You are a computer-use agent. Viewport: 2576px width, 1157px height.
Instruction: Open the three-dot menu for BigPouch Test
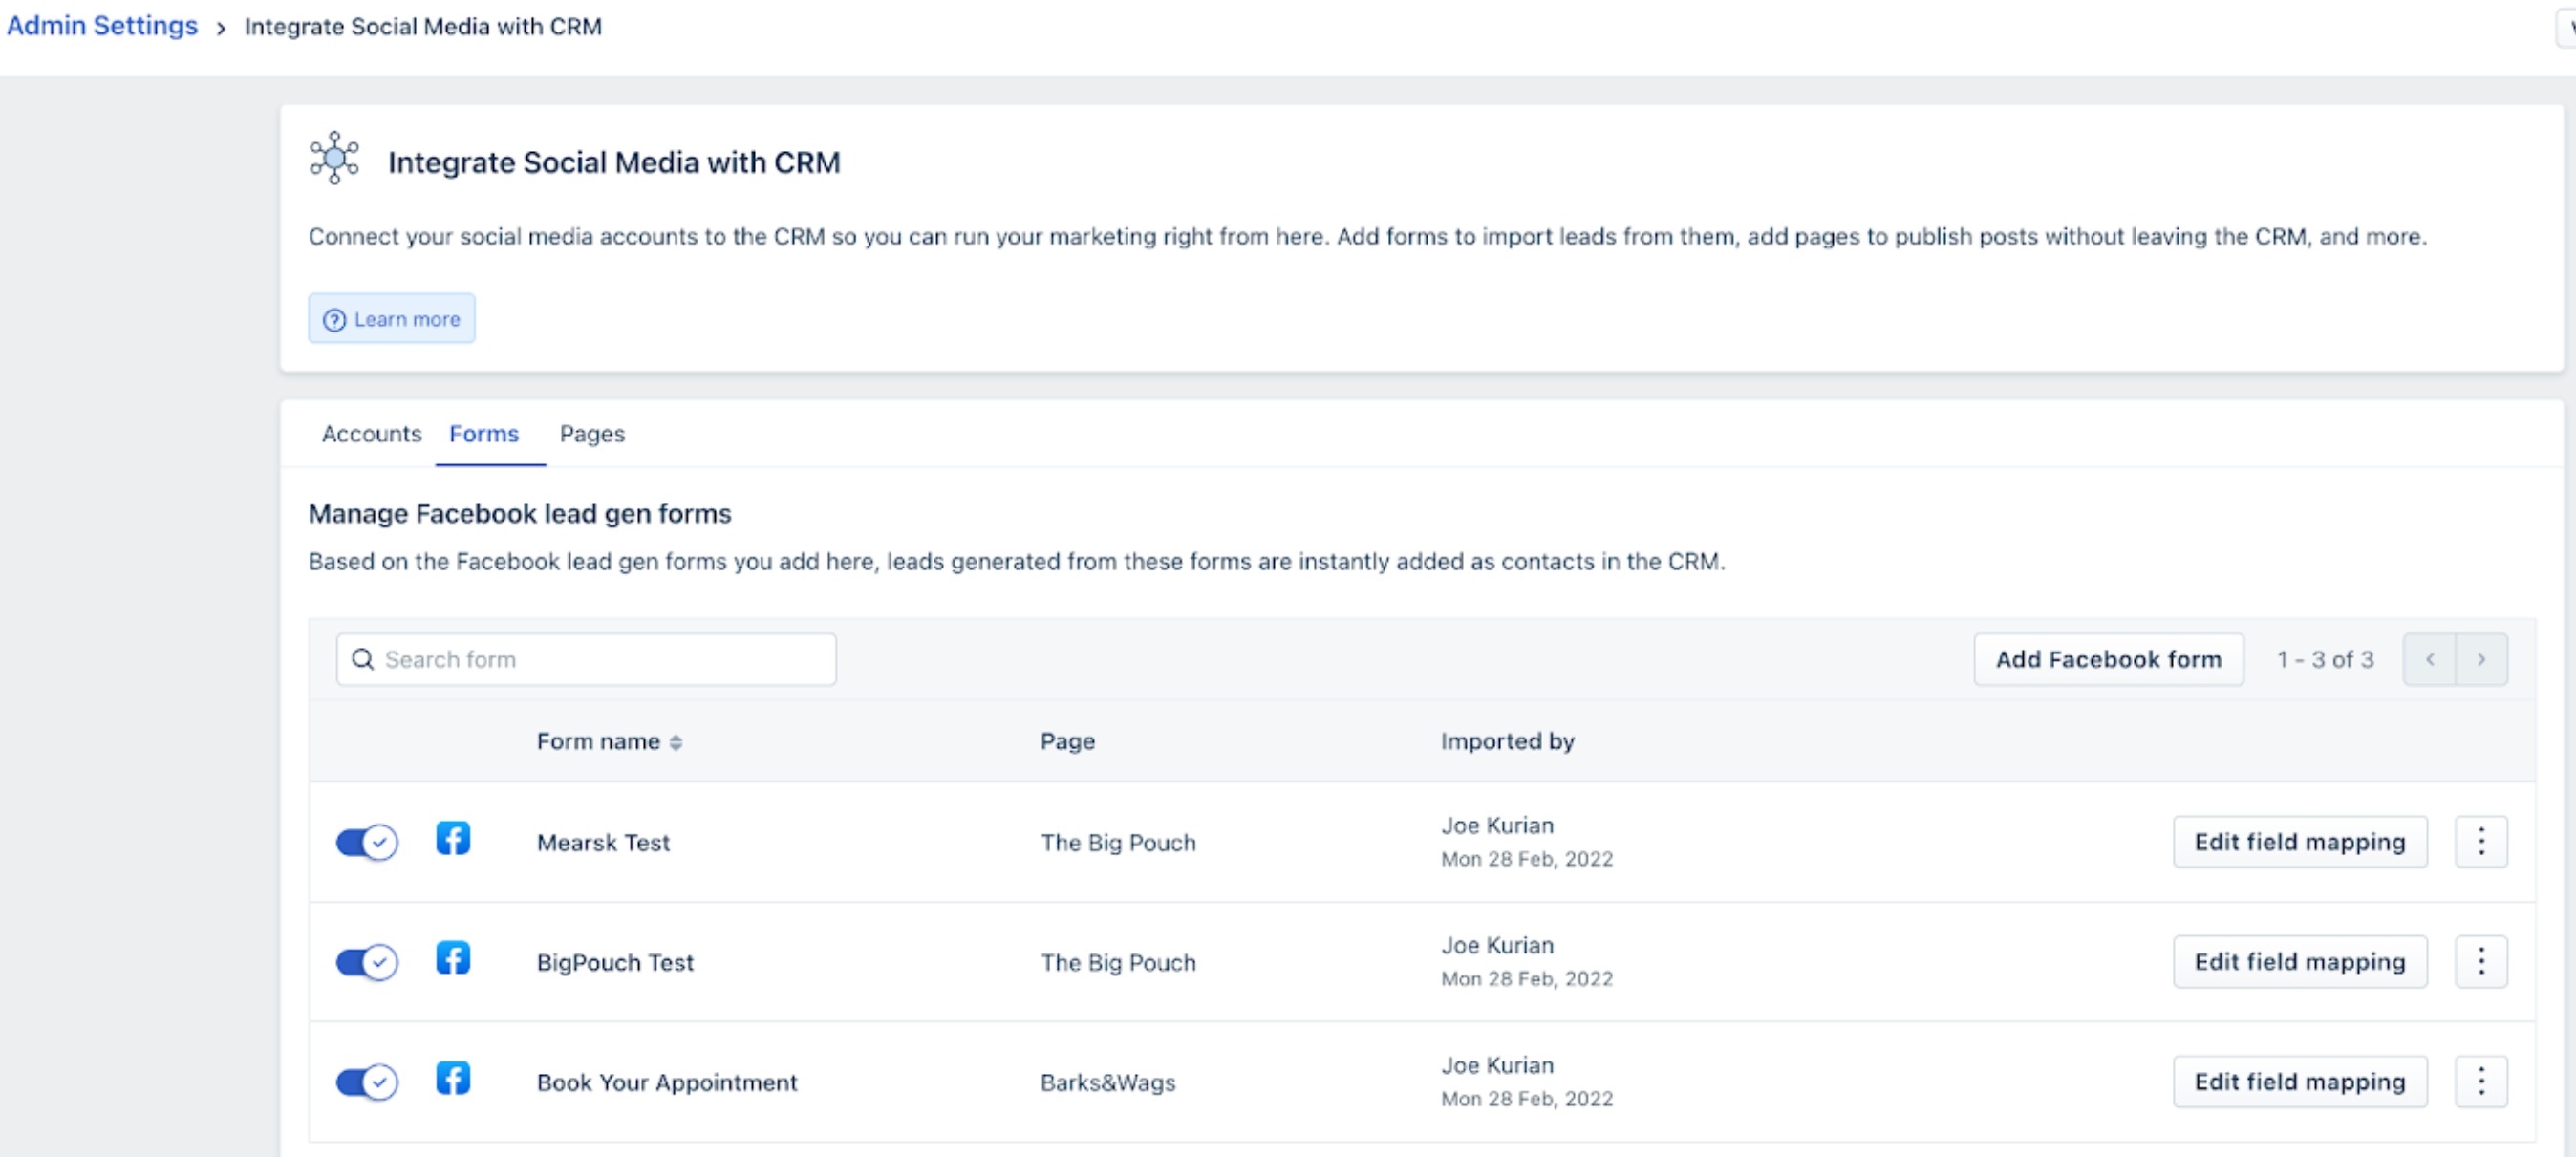pyautogui.click(x=2481, y=962)
